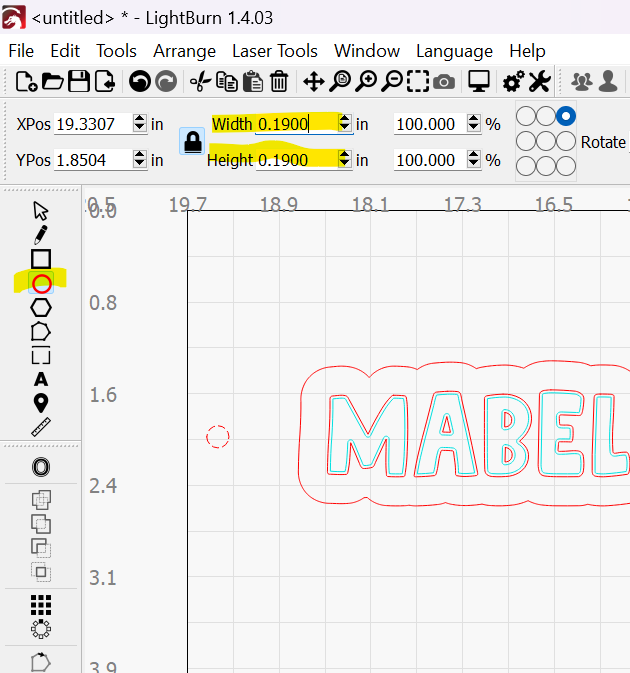Select the Rectangle drawing tool

[x=41, y=259]
